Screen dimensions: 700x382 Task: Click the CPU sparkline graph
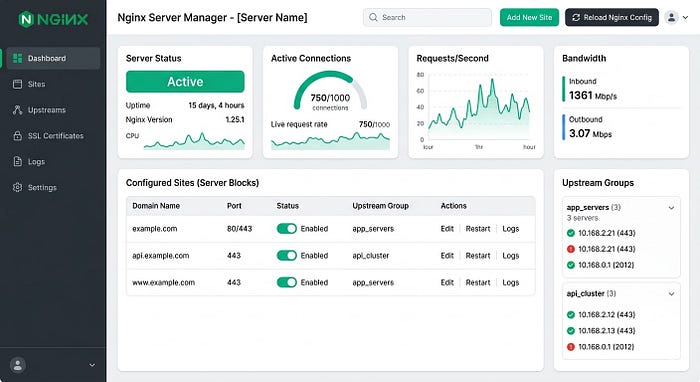coord(194,141)
